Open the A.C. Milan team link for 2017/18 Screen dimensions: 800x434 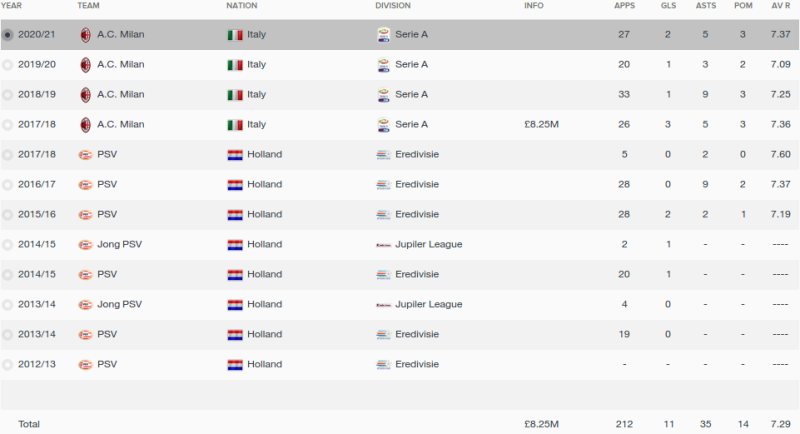(121, 124)
